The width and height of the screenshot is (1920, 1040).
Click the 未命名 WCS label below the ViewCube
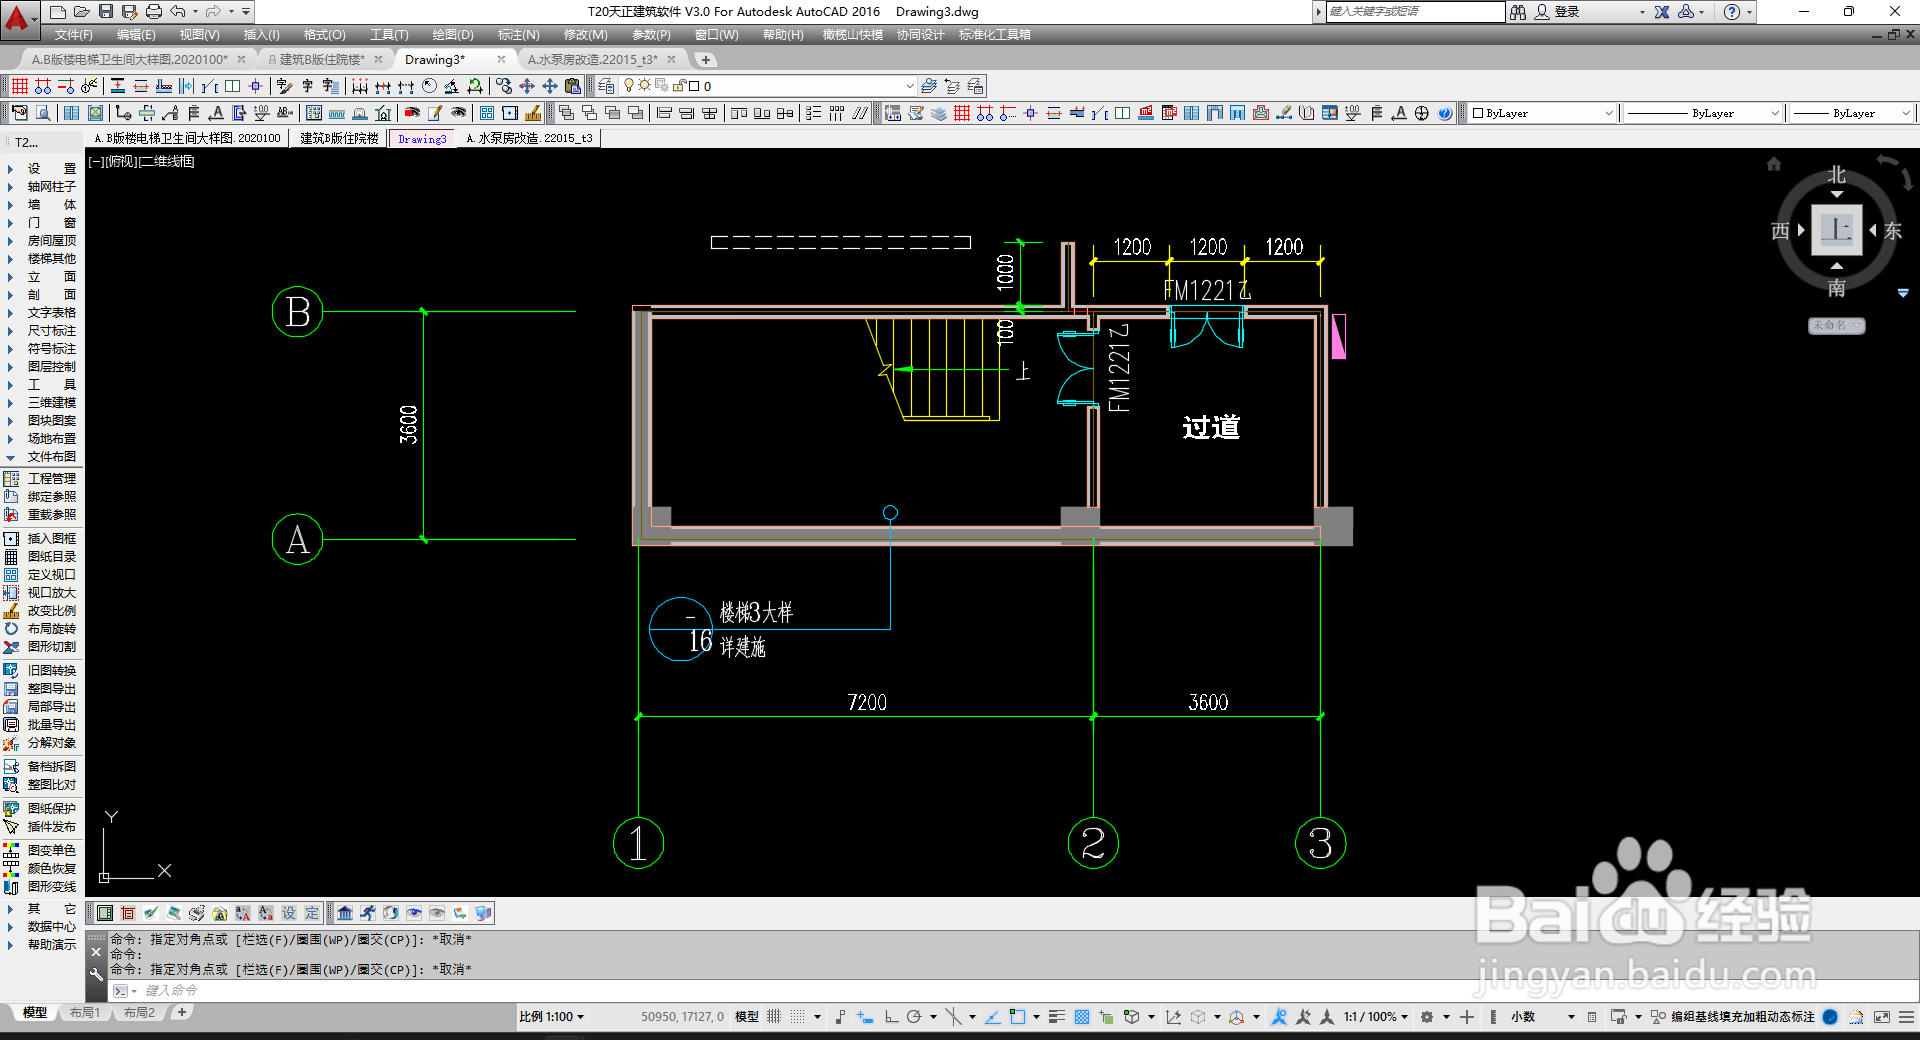pos(1836,326)
